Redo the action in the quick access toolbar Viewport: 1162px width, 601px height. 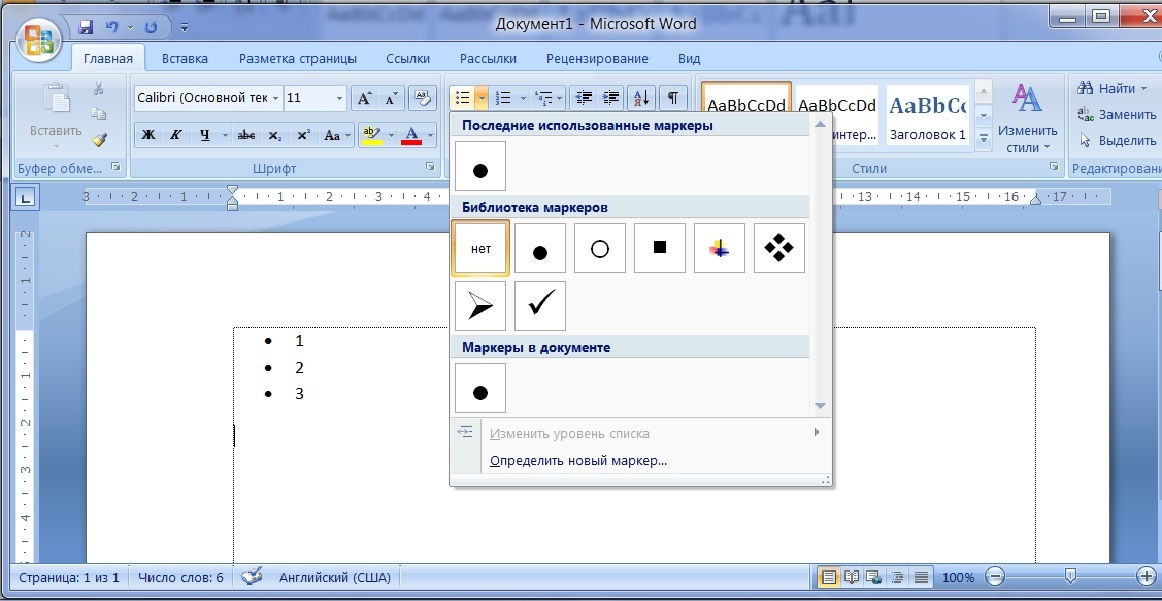pos(150,27)
